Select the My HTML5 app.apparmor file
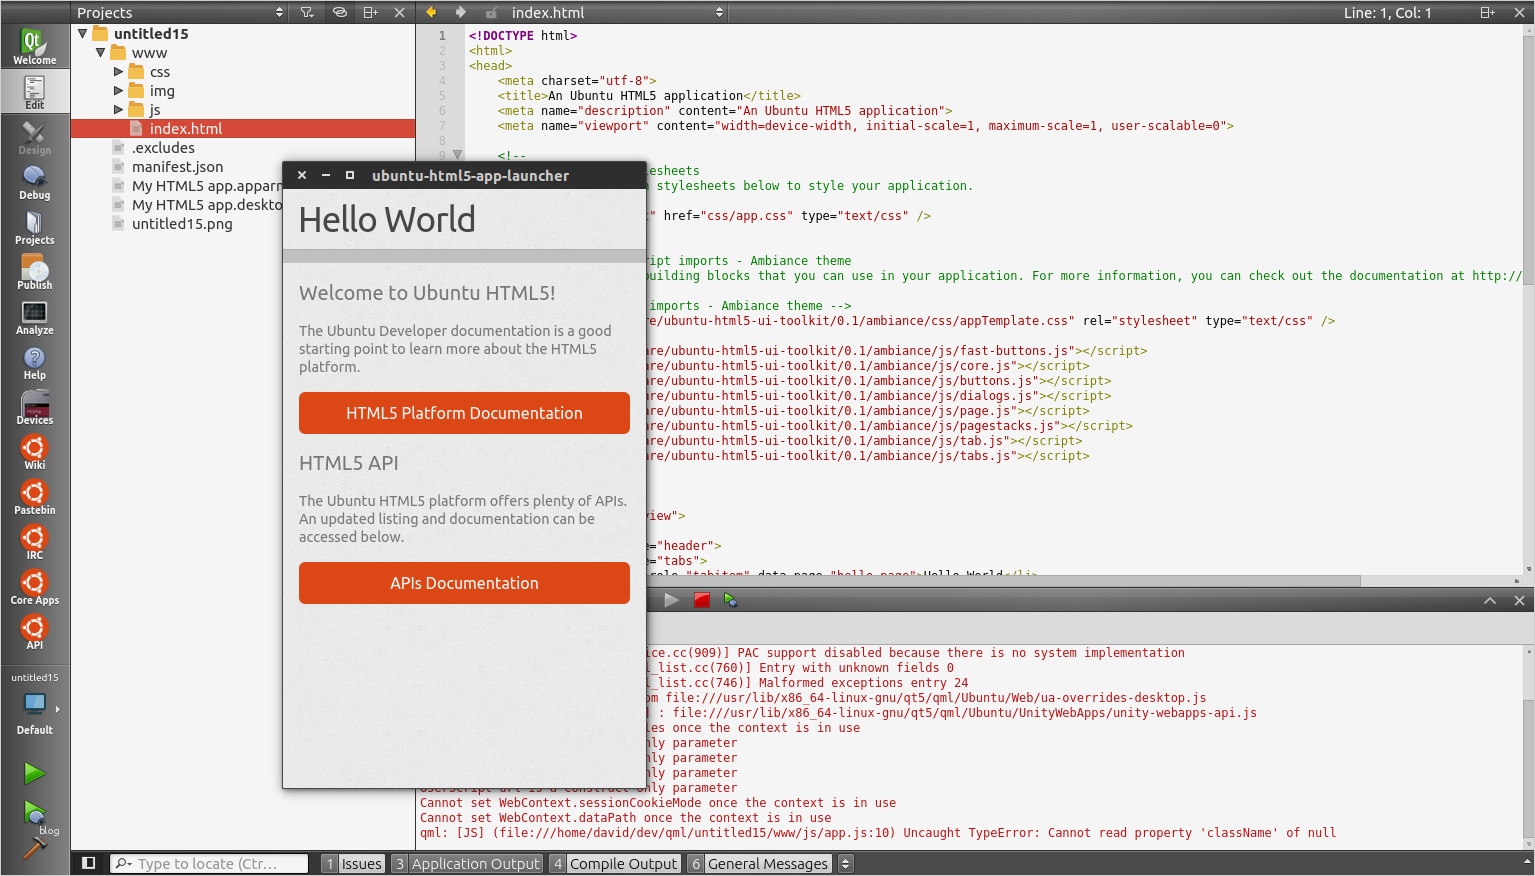Image resolution: width=1535 pixels, height=876 pixels. 207,185
